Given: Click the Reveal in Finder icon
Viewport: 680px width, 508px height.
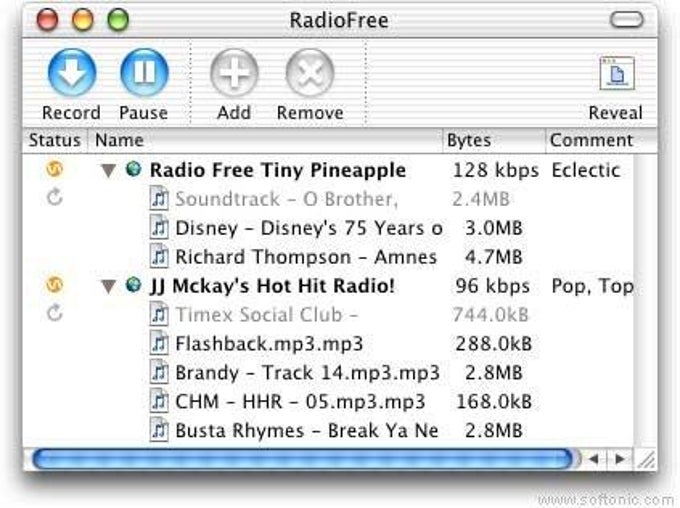Looking at the screenshot, I should tap(617, 73).
